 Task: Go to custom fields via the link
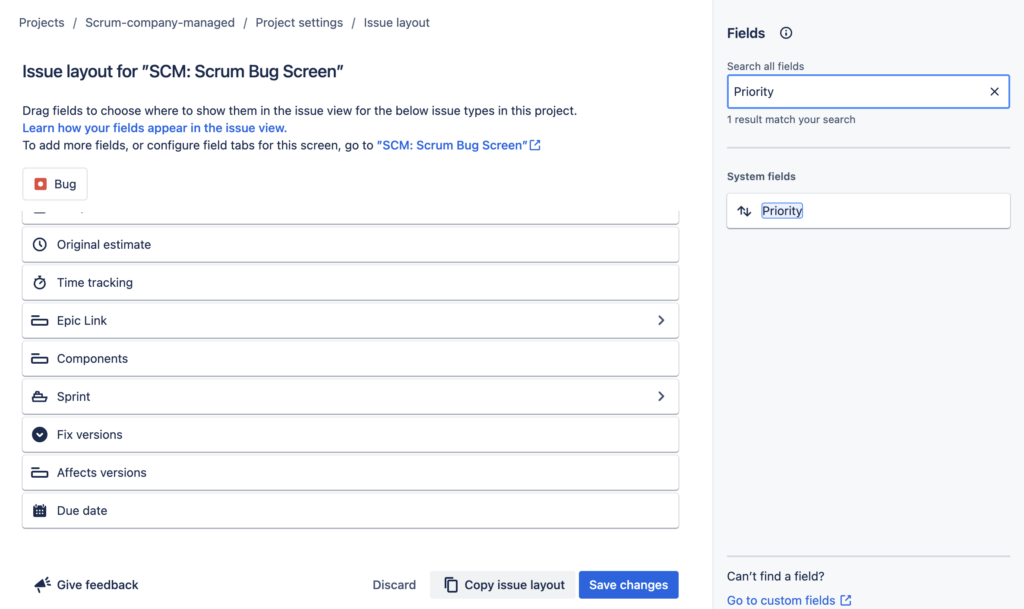click(x=781, y=599)
